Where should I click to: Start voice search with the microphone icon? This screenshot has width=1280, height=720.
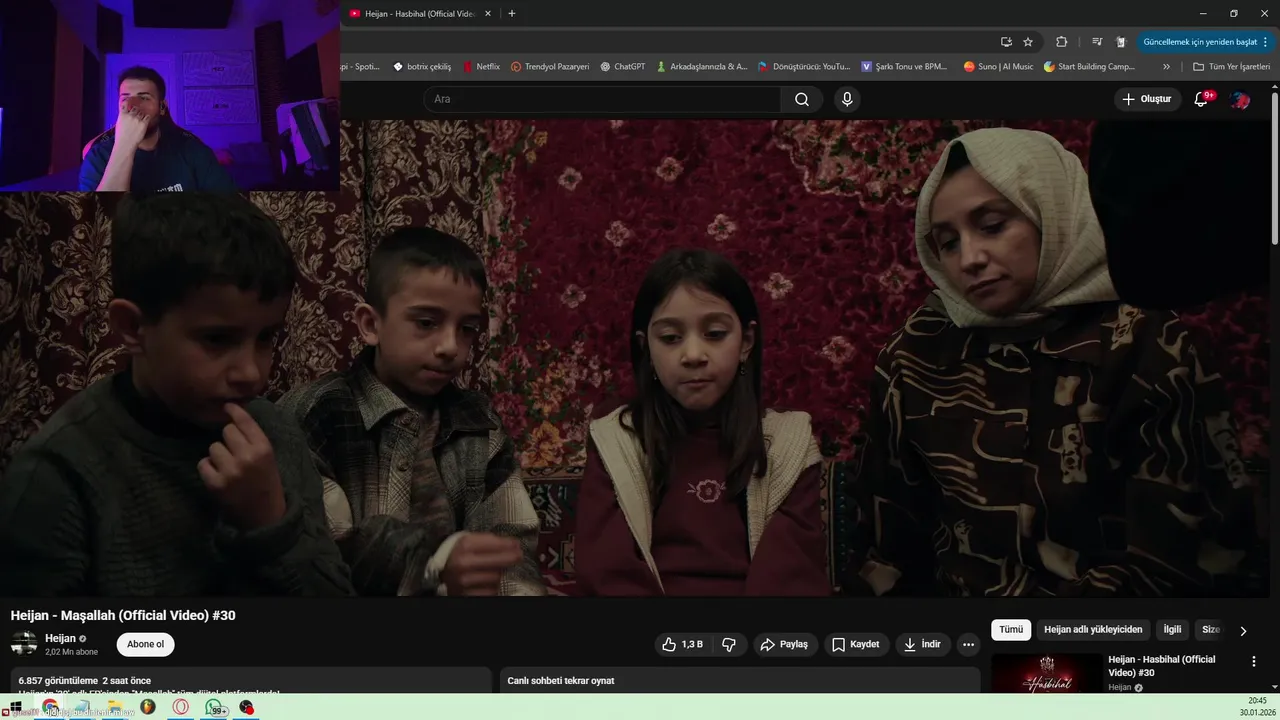[x=847, y=99]
